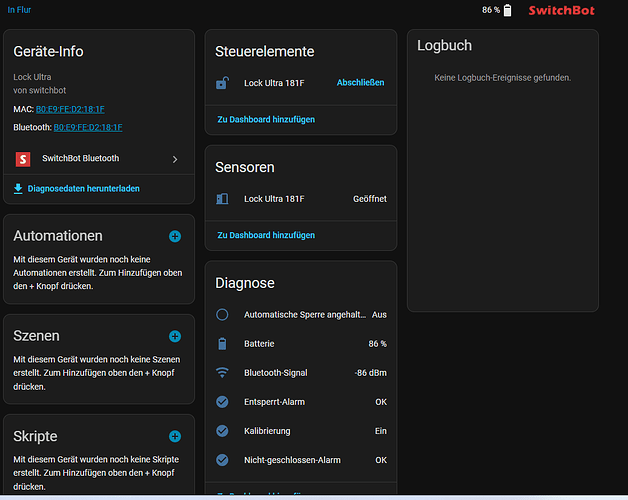Click the circle icon next to Automatische Sperre angehalten
Screen dimensions: 628x500
coord(222,315)
